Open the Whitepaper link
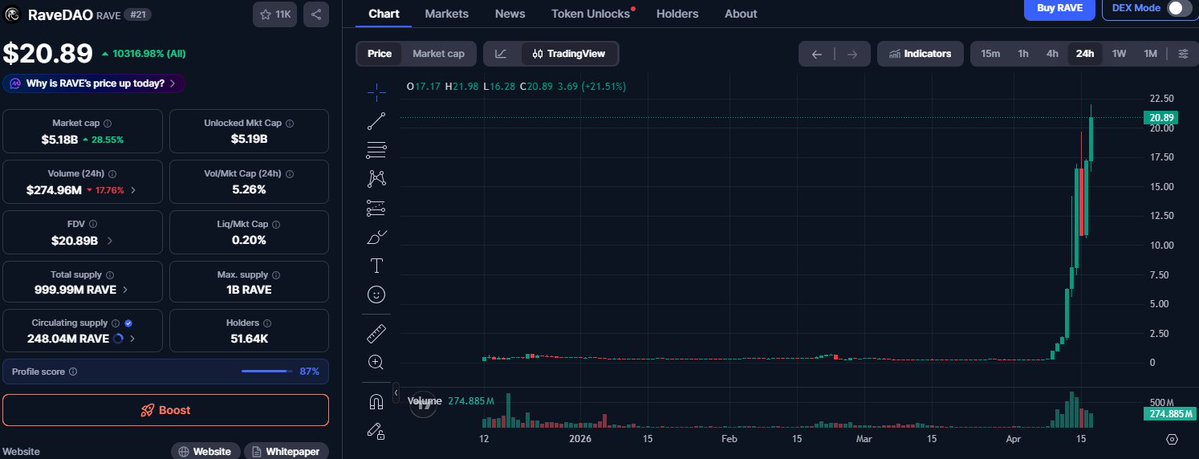 coord(286,451)
